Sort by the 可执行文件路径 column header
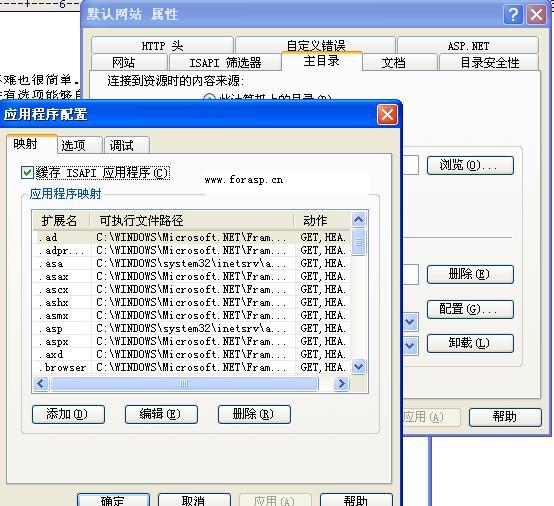Viewport: 554px width, 506px height. (191, 221)
